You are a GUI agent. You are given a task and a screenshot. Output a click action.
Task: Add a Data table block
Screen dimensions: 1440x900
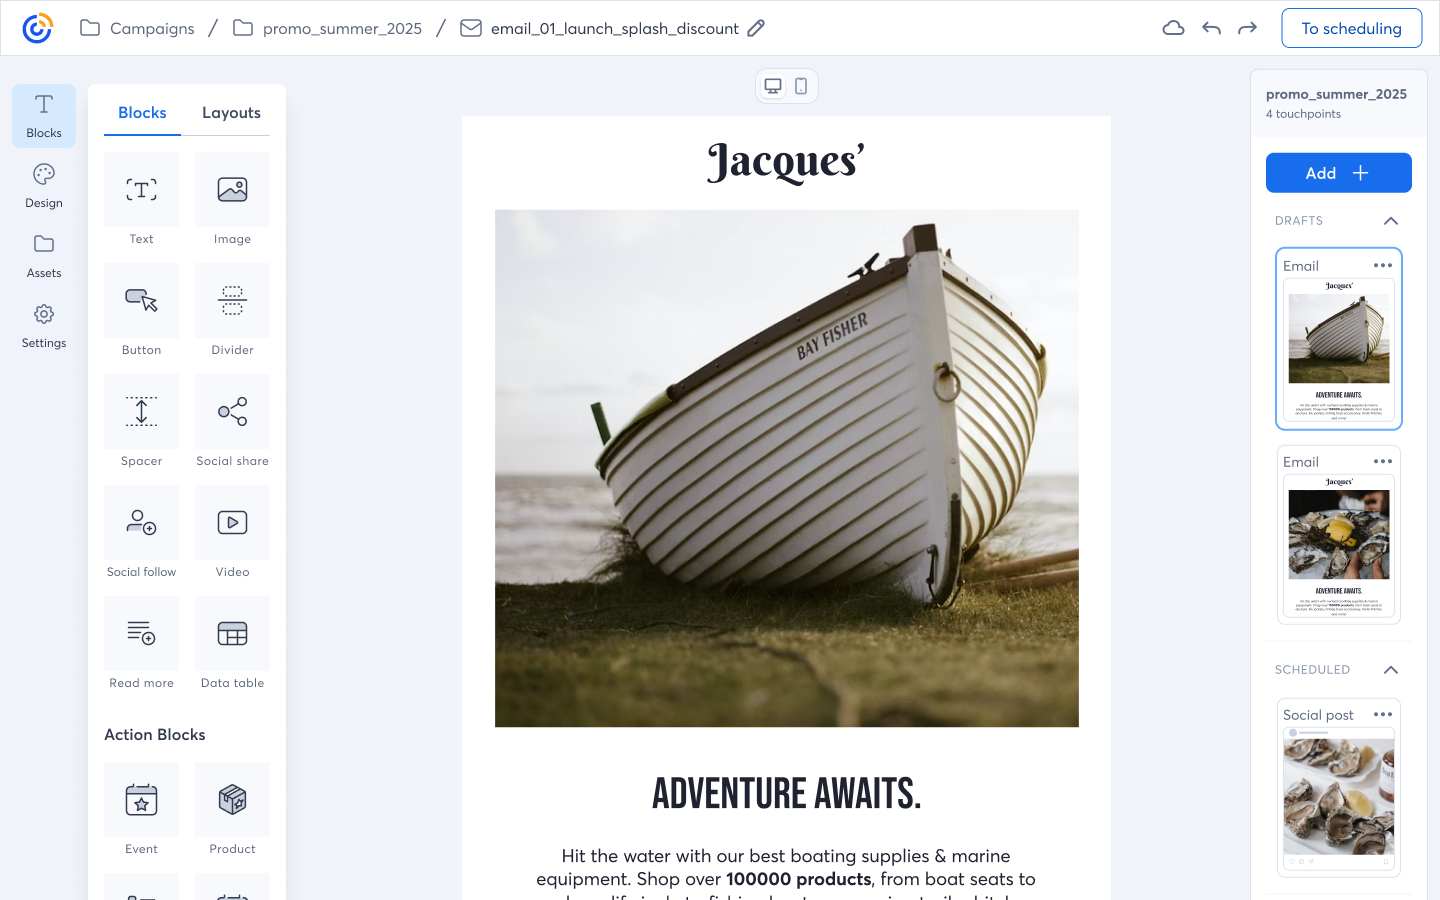232,634
